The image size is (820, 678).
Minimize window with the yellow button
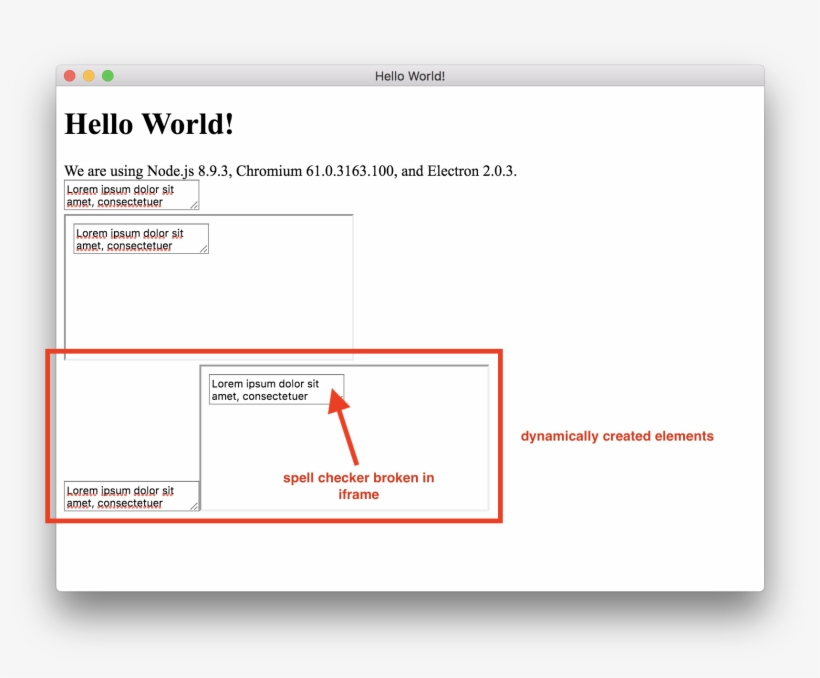(x=89, y=76)
